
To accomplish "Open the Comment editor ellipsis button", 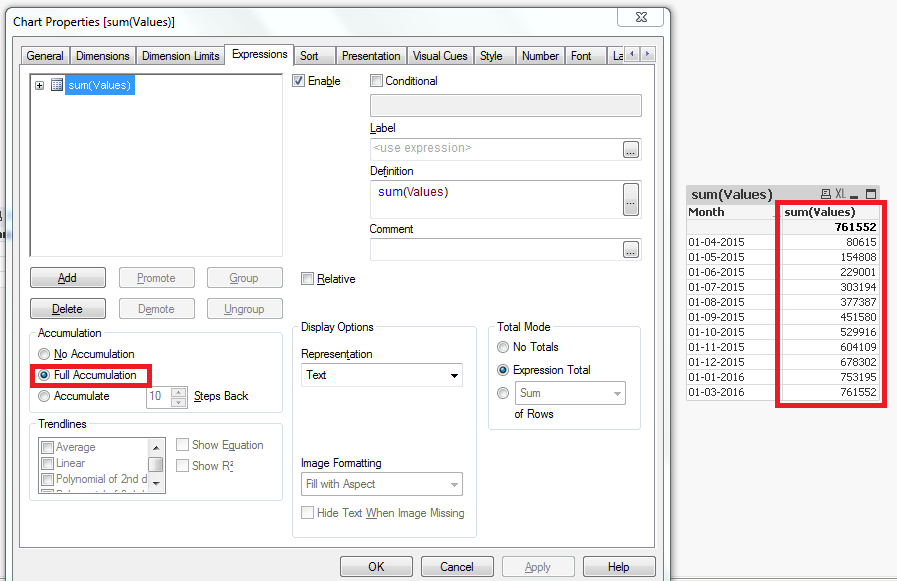I will pos(630,250).
